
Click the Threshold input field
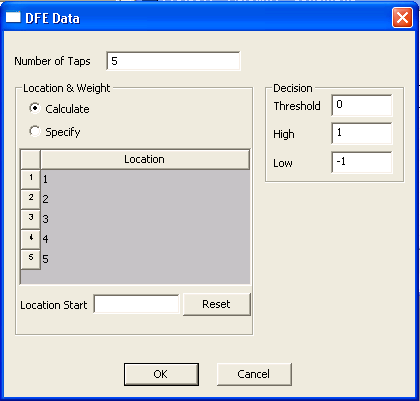[362, 105]
